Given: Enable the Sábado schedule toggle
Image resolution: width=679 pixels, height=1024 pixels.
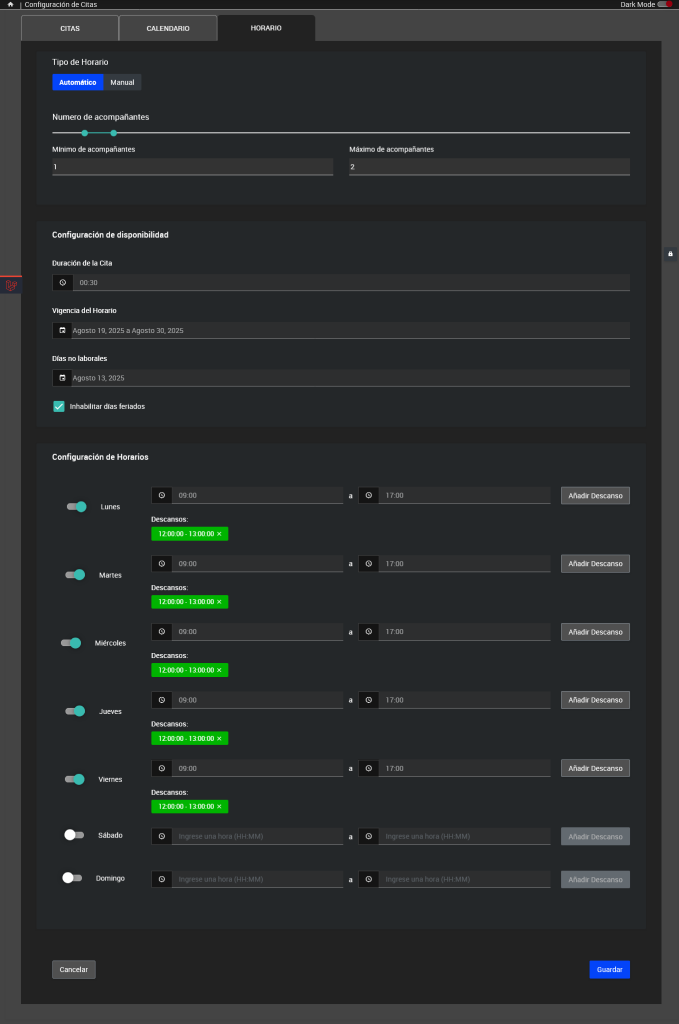Looking at the screenshot, I should [x=72, y=834].
